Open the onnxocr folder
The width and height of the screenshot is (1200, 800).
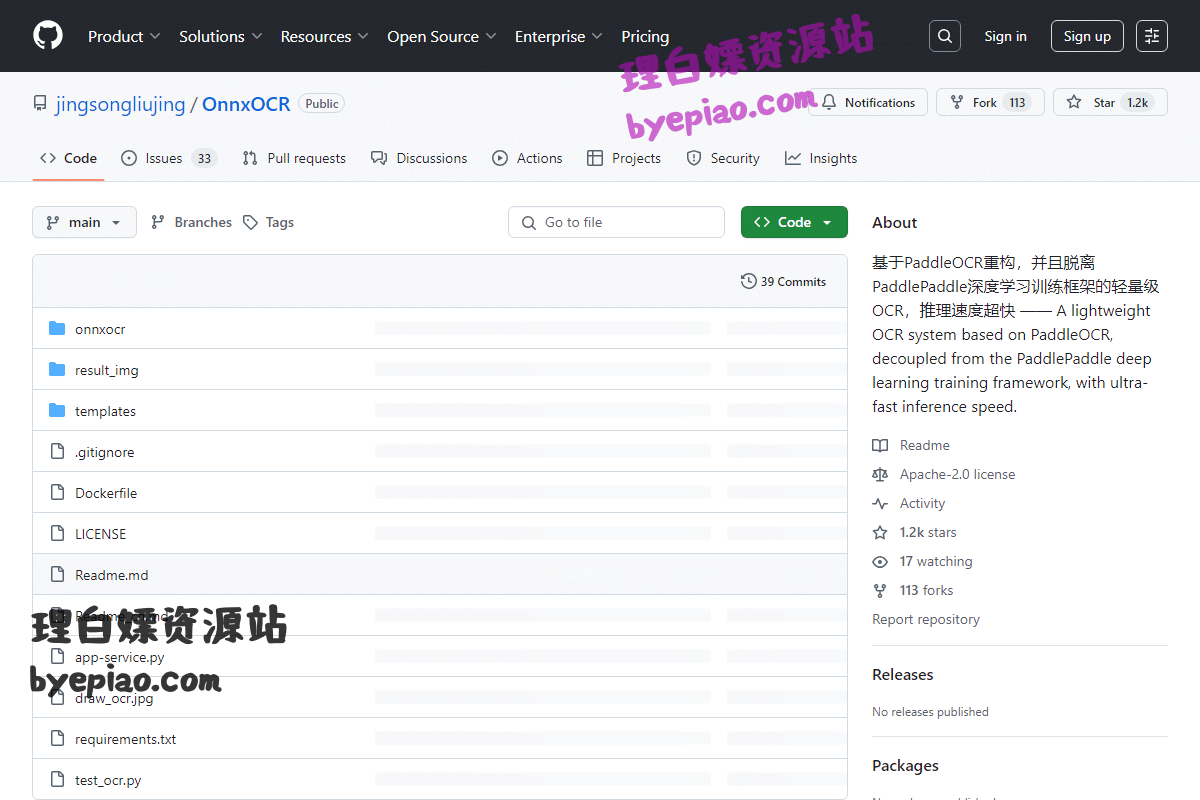(100, 329)
